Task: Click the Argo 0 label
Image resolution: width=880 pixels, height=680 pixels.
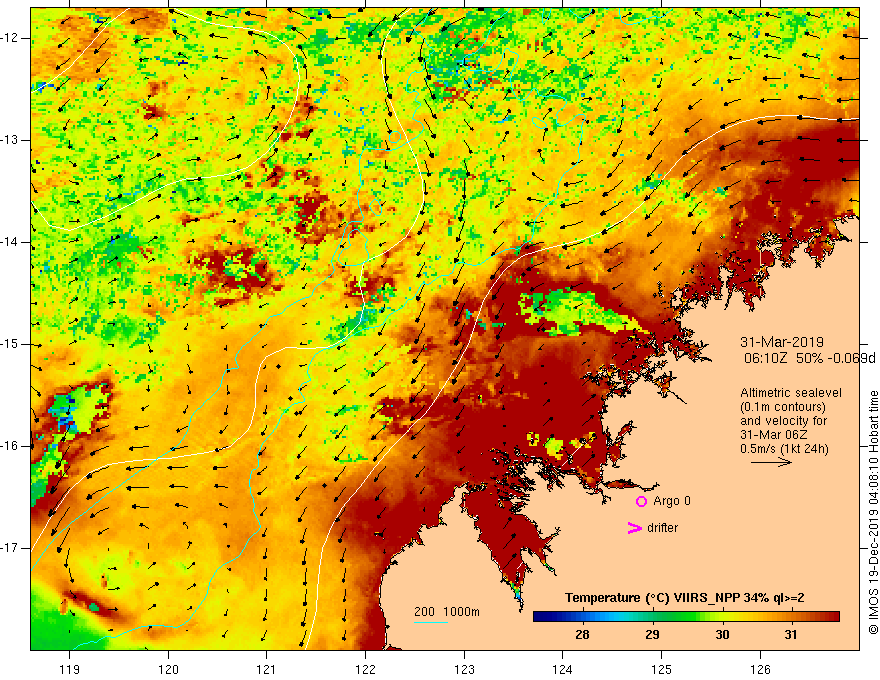Action: pyautogui.click(x=672, y=501)
